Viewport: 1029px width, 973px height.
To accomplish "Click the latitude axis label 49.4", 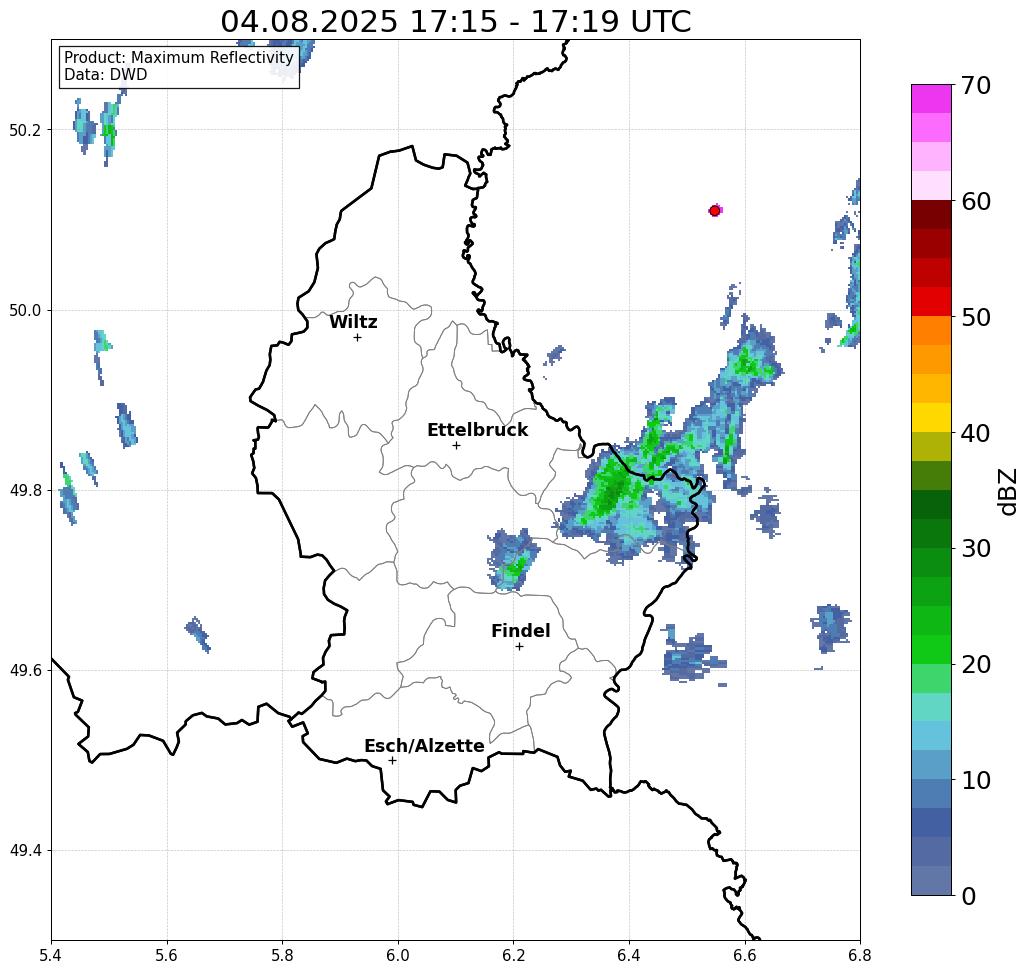I will click(x=25, y=851).
